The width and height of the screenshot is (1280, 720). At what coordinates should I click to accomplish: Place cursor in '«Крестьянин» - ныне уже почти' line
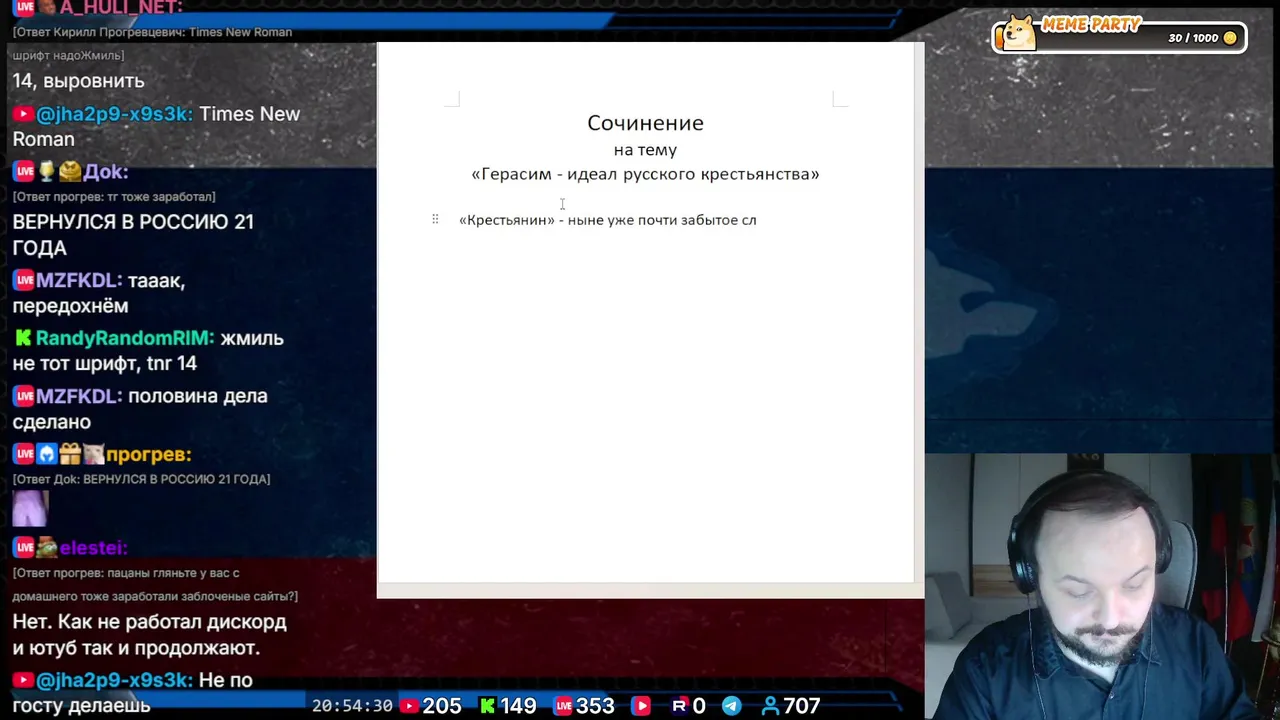pos(607,220)
